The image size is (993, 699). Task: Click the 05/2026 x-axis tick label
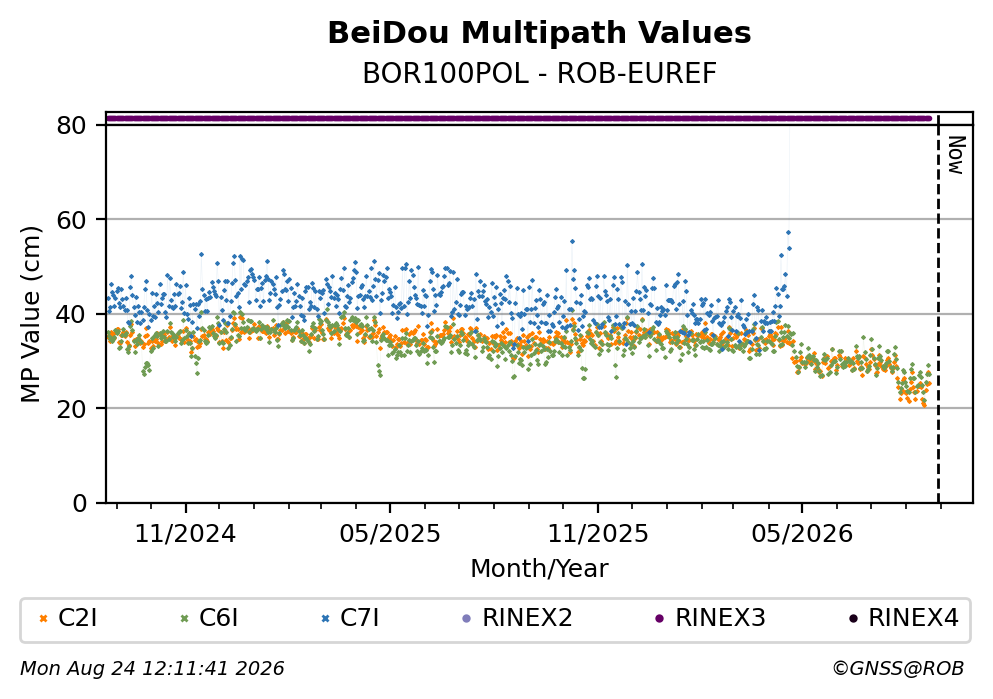click(x=802, y=534)
